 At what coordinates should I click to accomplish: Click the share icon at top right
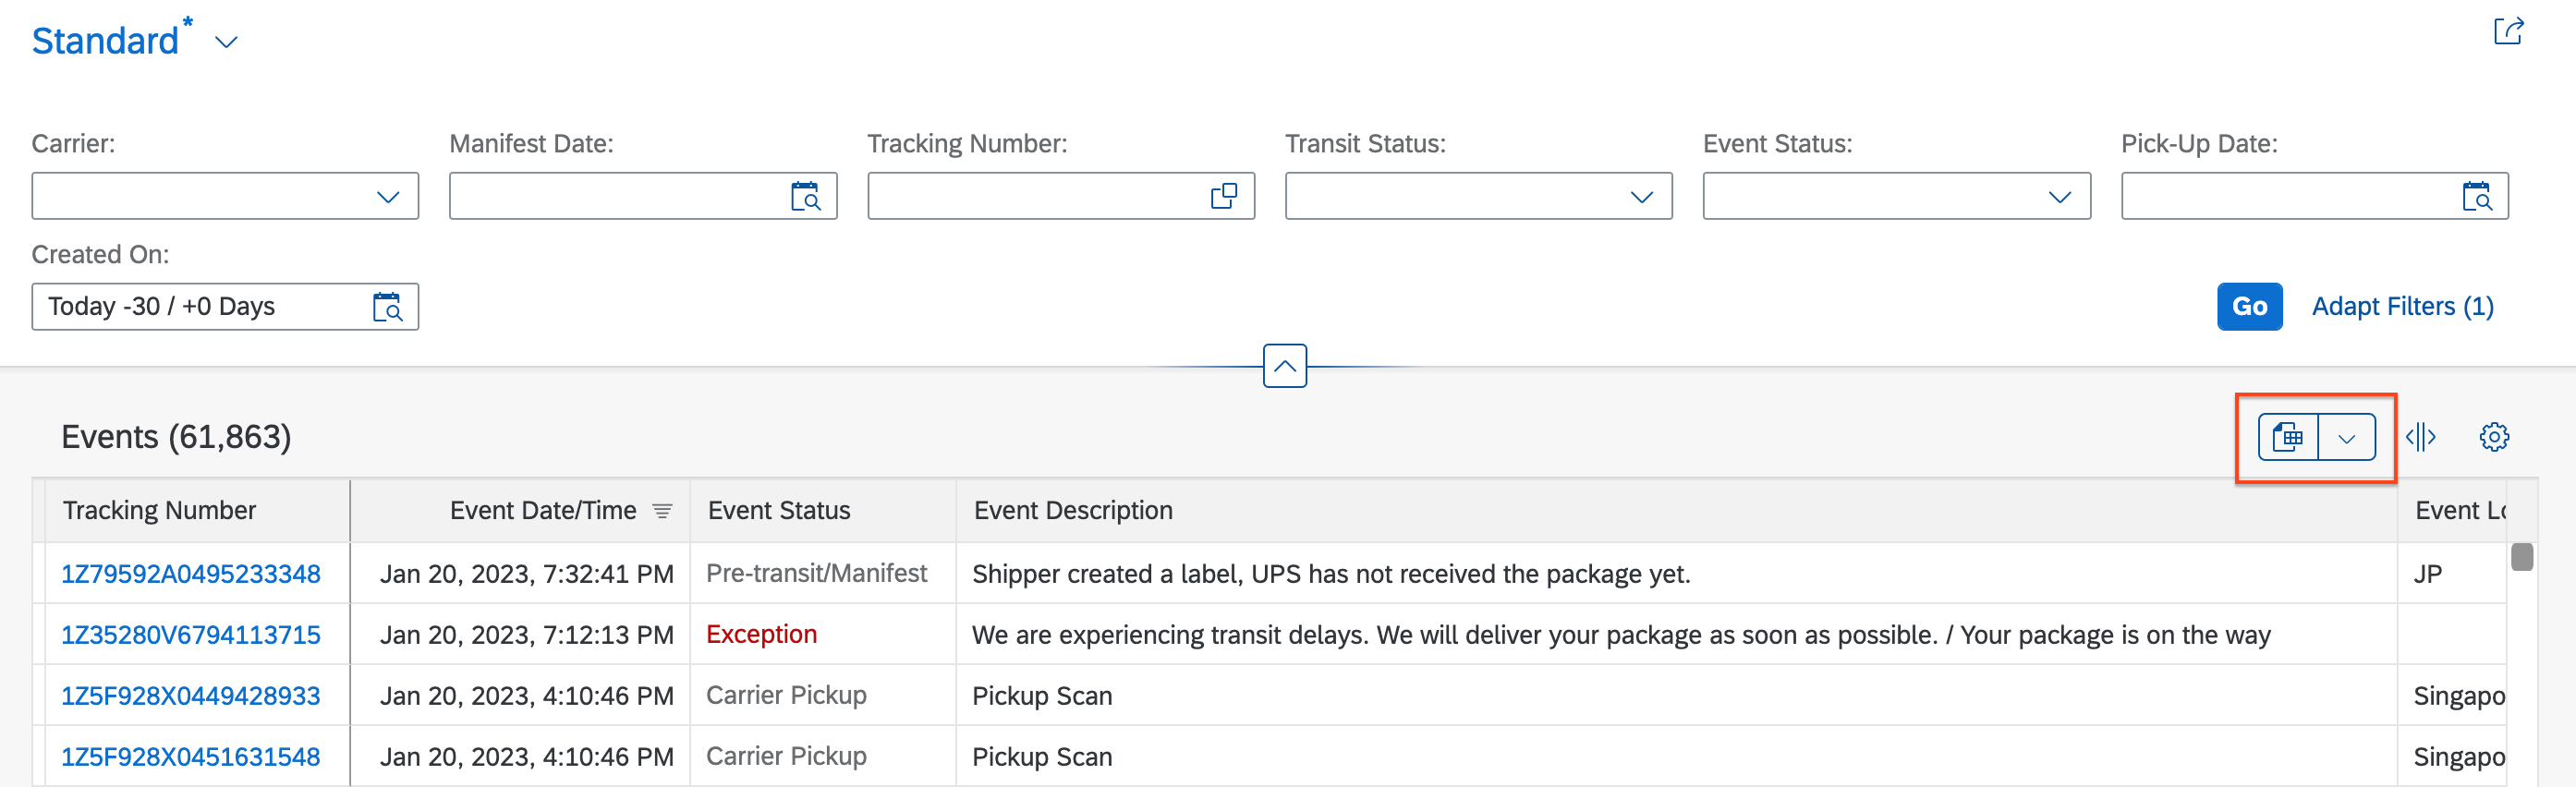(2508, 32)
